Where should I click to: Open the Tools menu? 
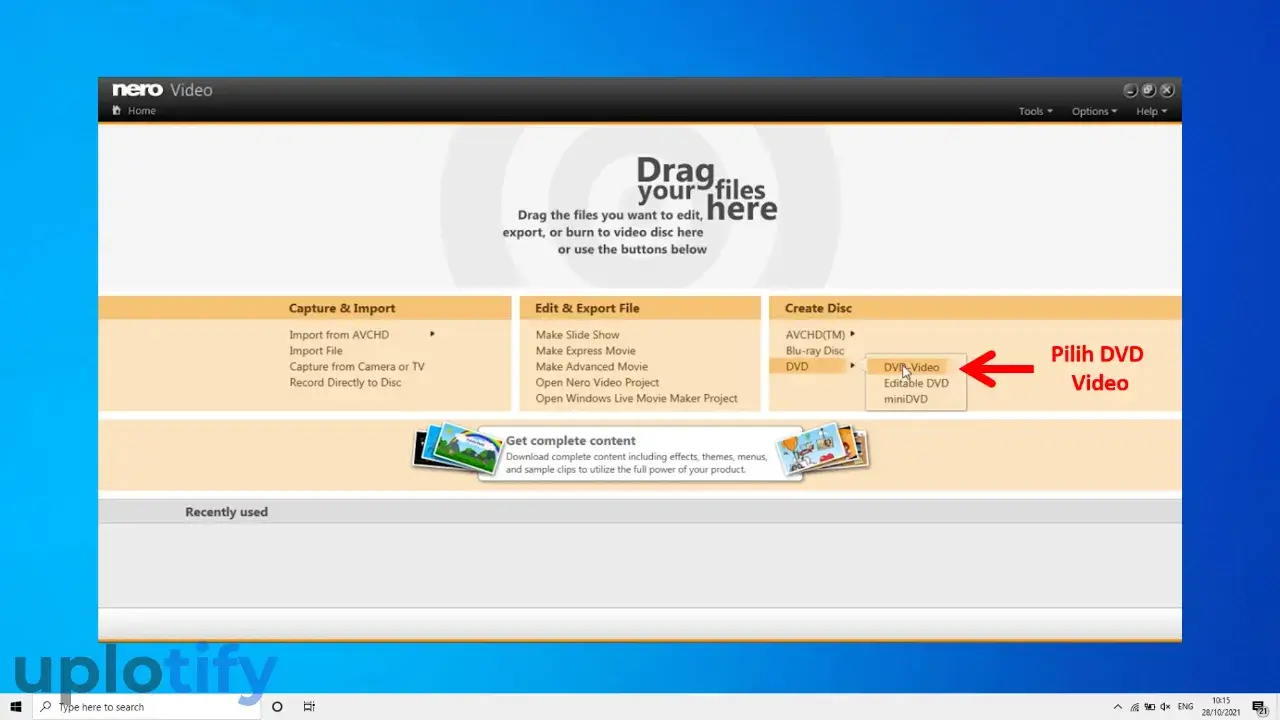click(1035, 111)
